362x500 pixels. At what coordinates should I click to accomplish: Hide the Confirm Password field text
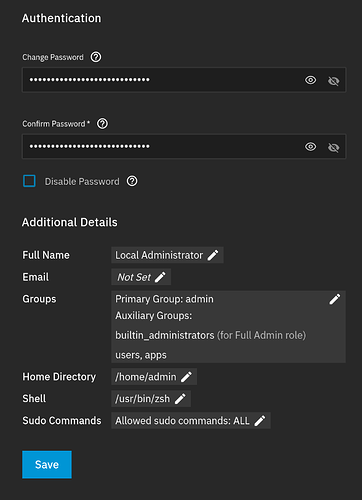334,147
